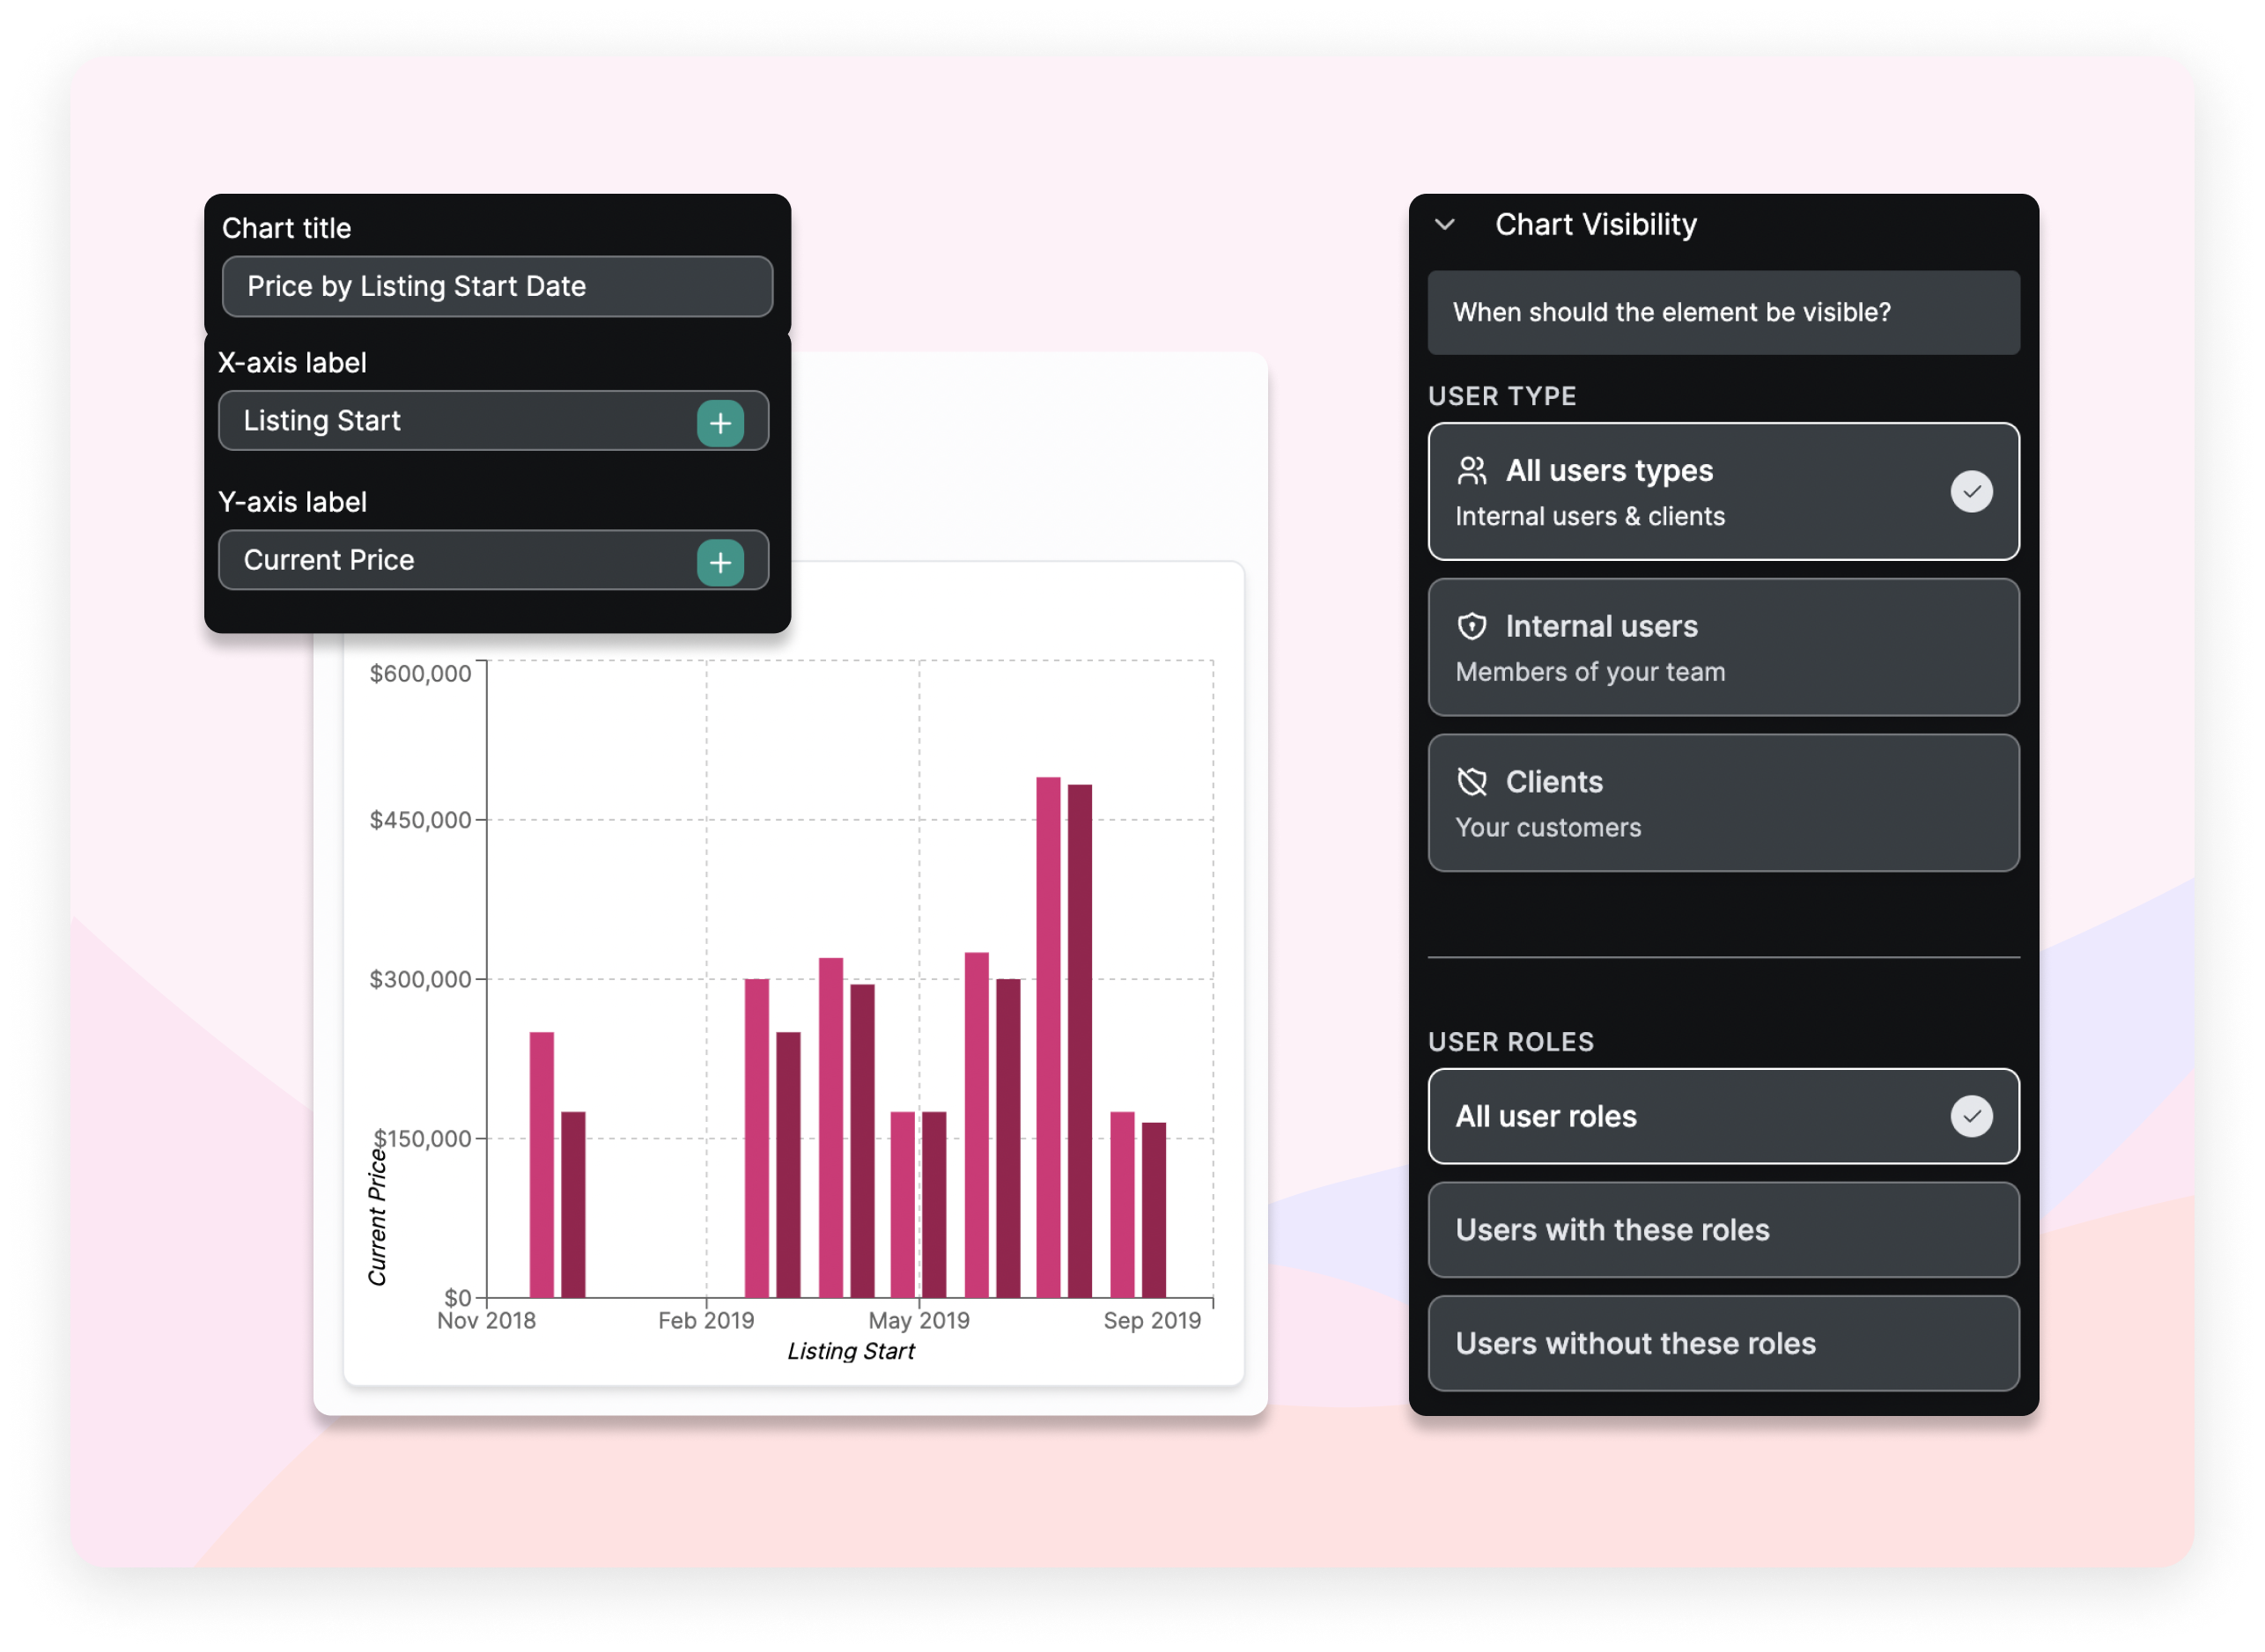The width and height of the screenshot is (2265, 1652).
Task: Expand the visibility condition question field
Action: click(1722, 312)
